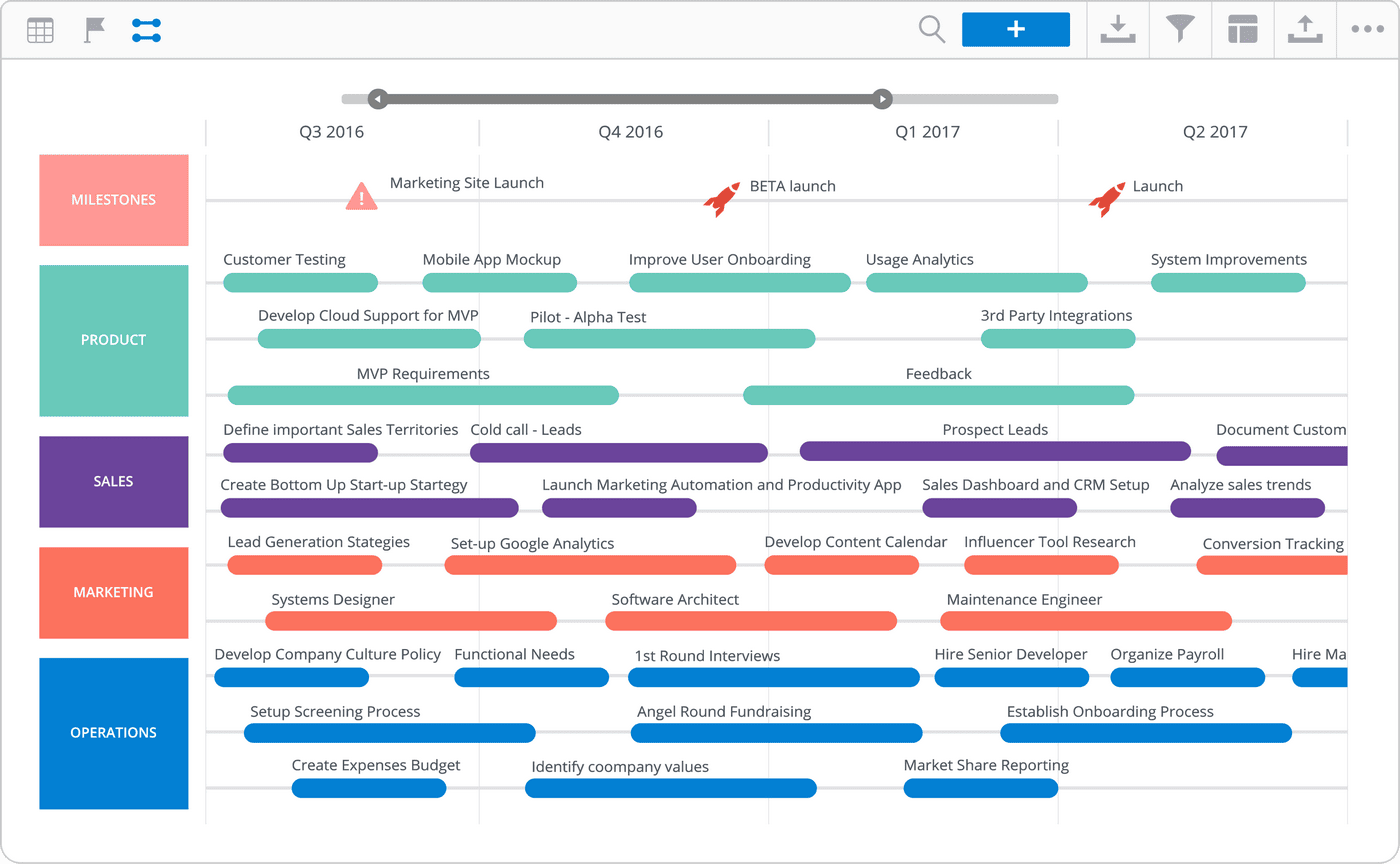Open the layout template icon

tap(1242, 30)
